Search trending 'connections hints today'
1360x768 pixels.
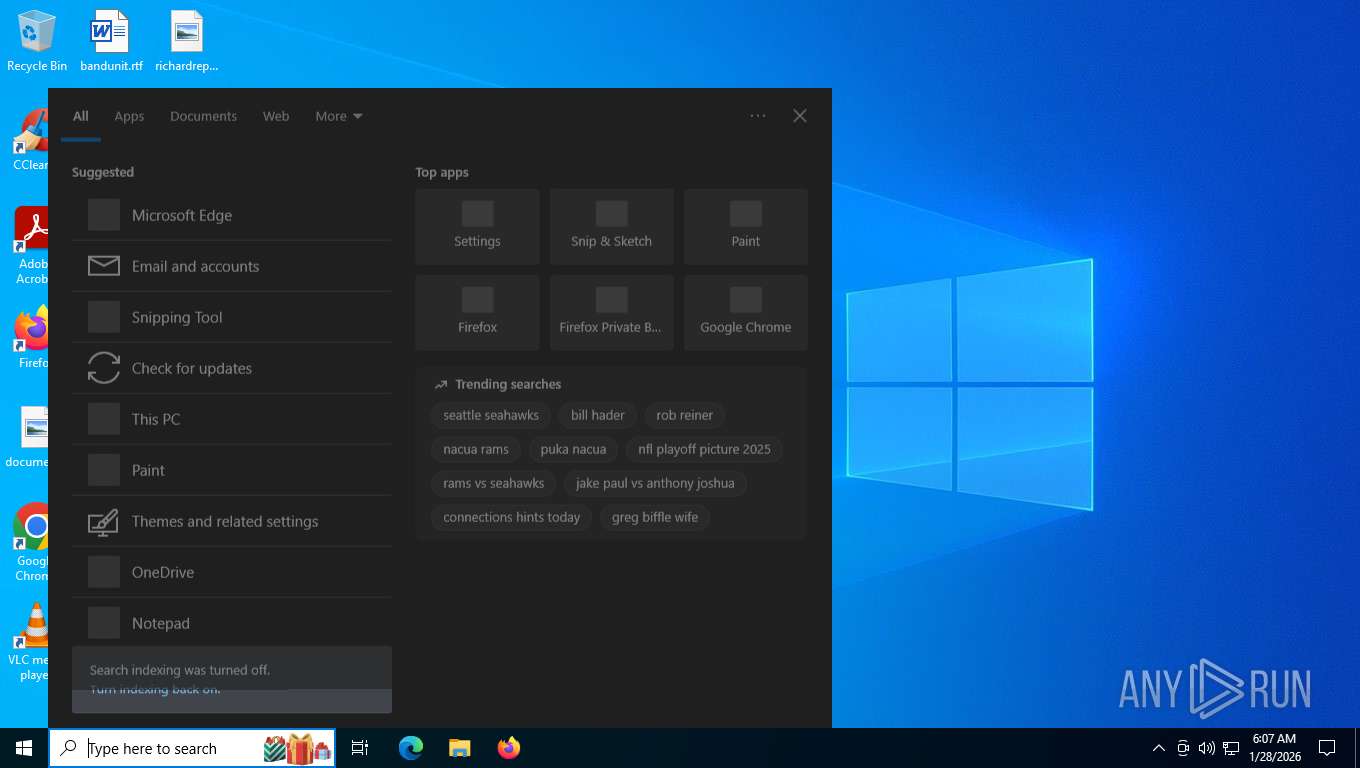[x=512, y=517]
